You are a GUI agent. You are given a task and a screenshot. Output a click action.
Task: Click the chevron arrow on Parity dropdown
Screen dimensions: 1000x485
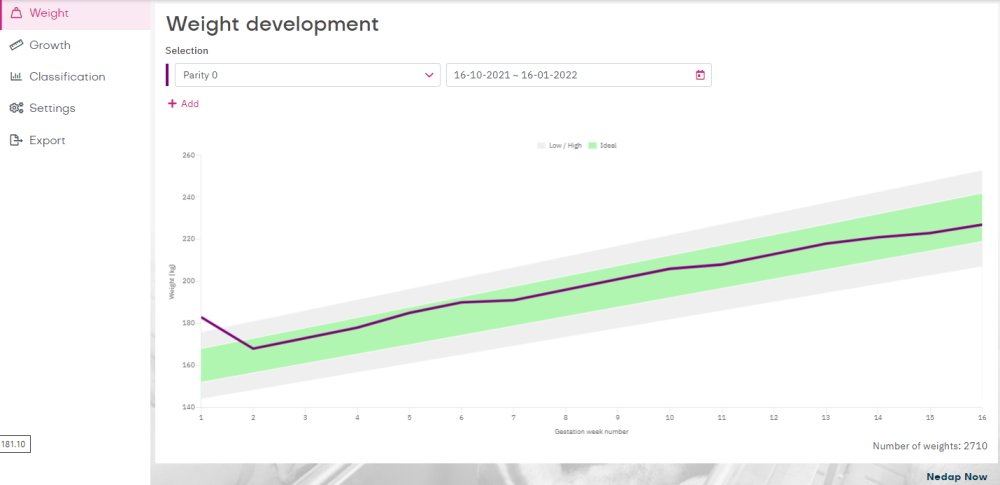pos(429,75)
